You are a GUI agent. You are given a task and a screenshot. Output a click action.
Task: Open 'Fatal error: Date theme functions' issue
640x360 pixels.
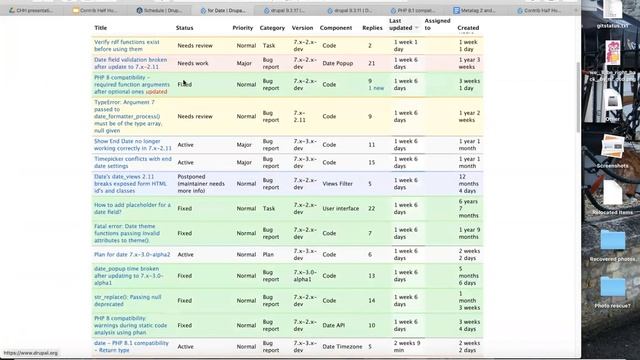(x=127, y=233)
